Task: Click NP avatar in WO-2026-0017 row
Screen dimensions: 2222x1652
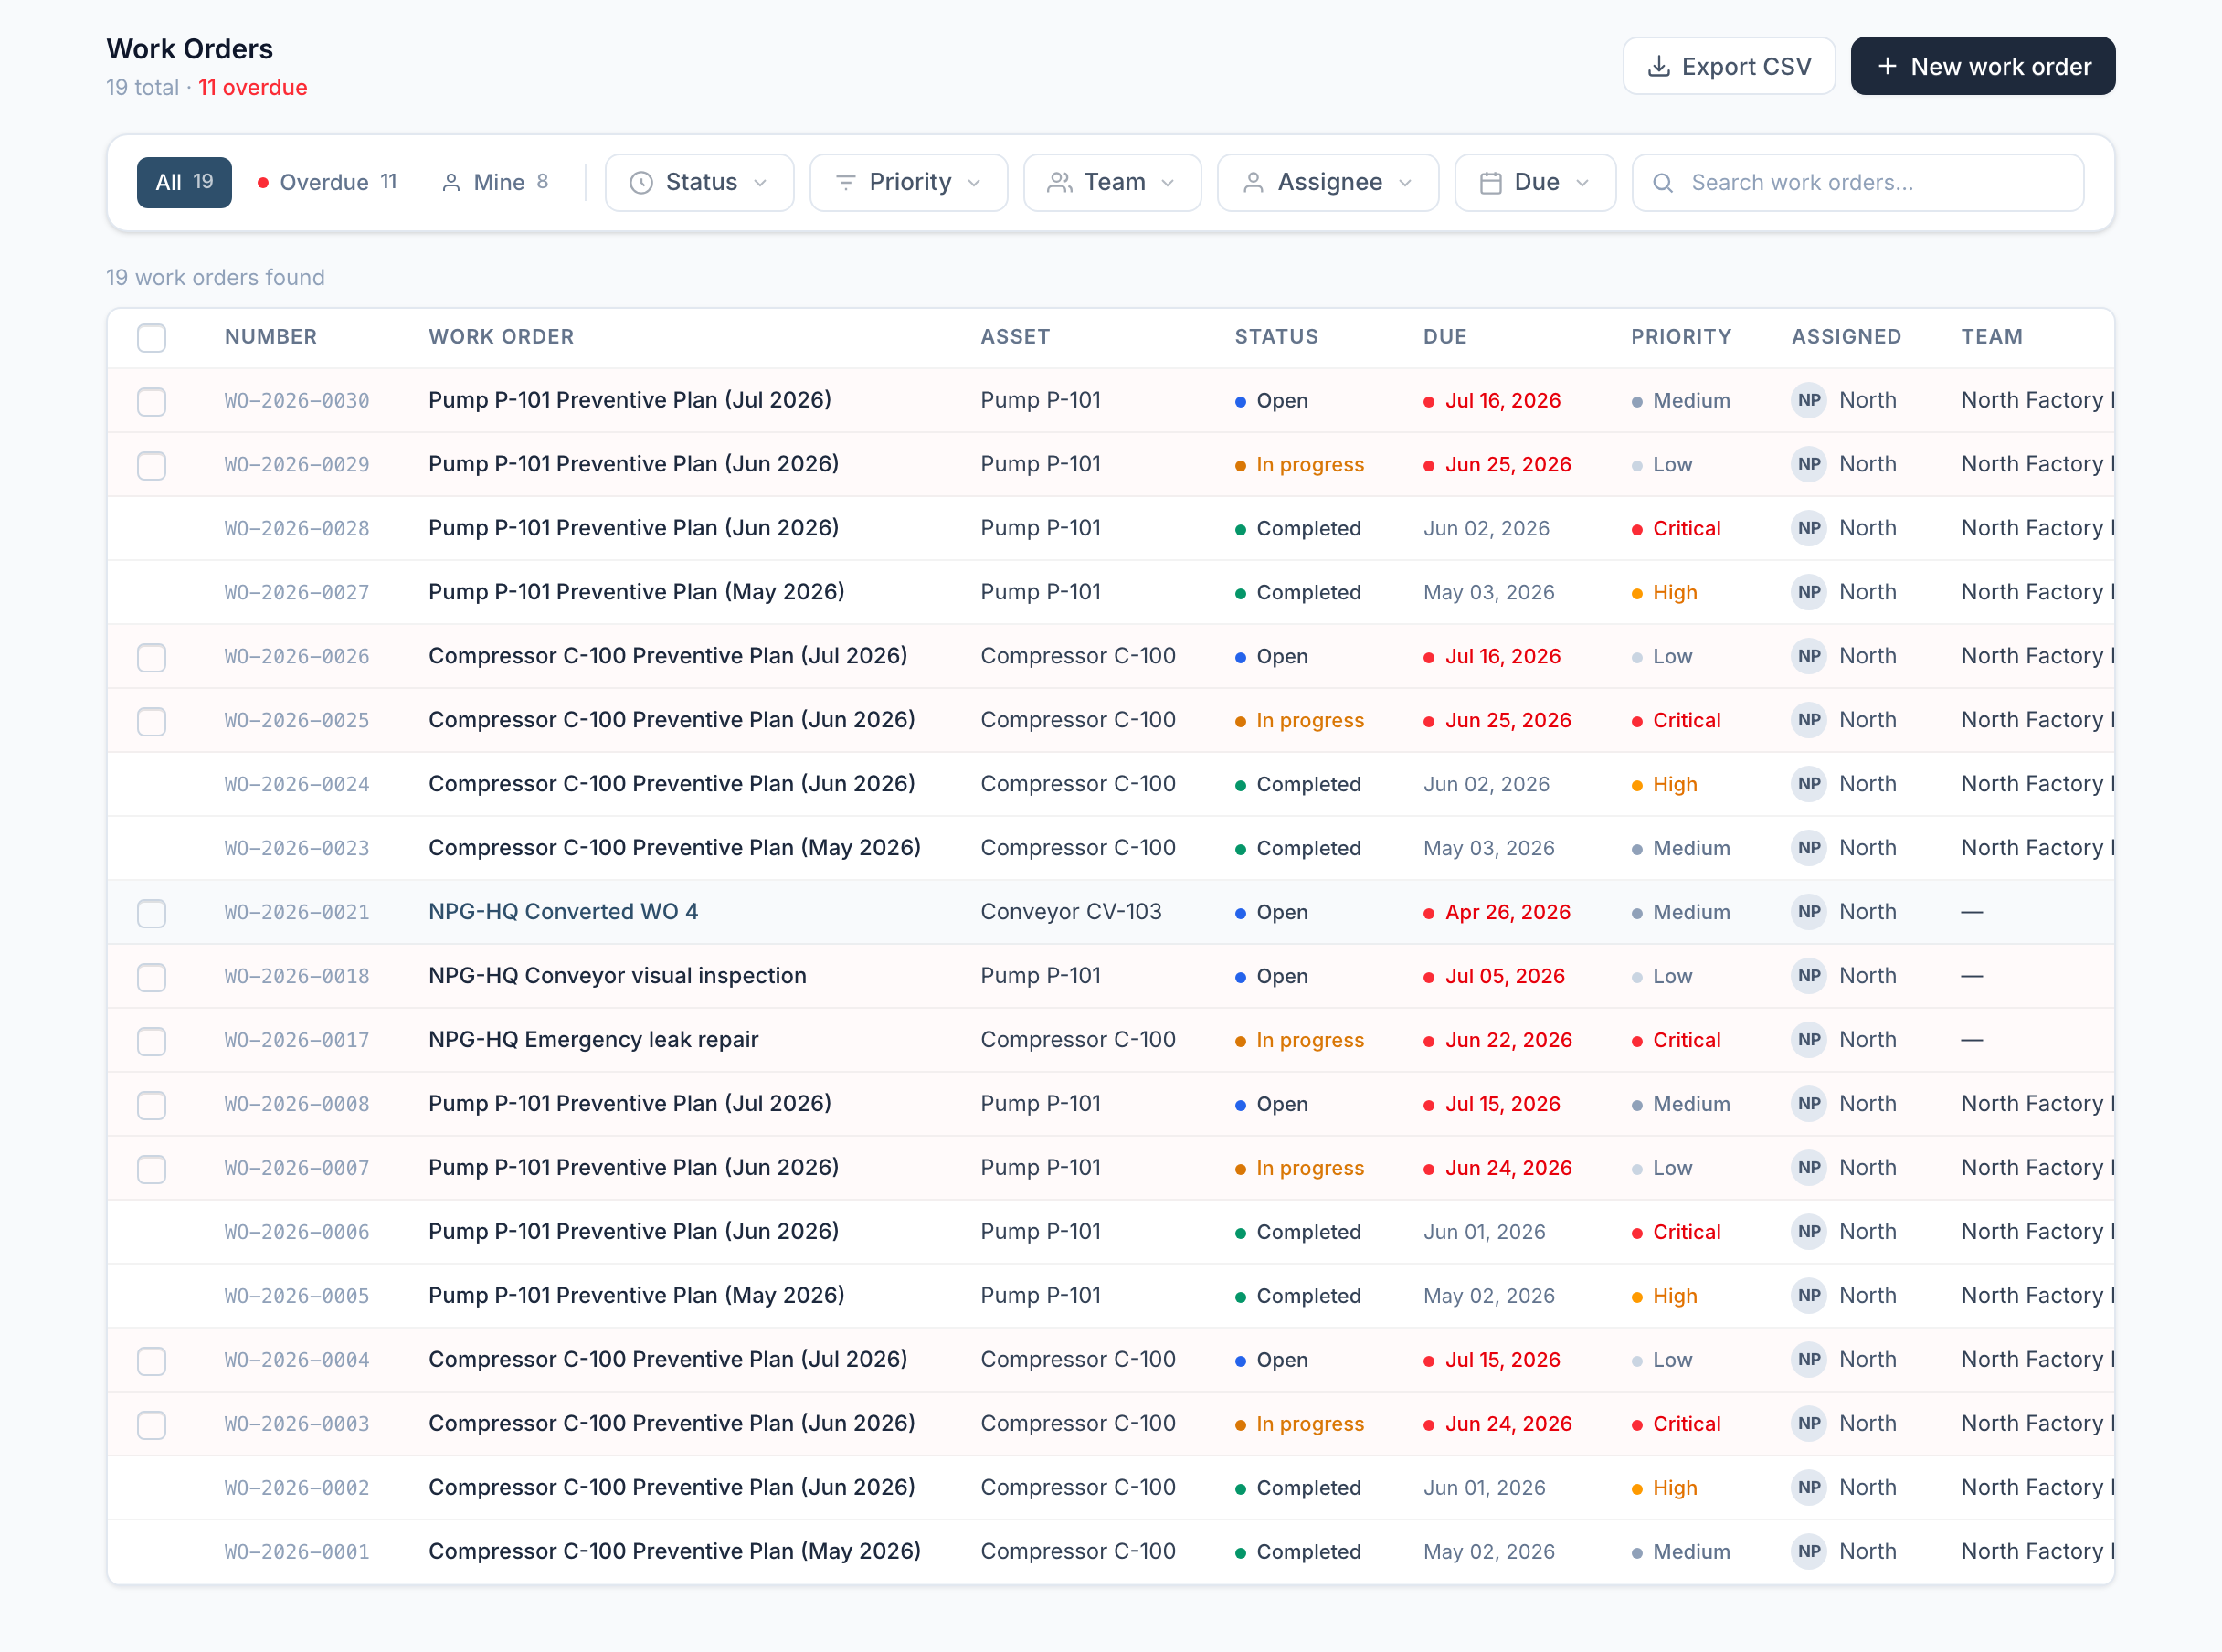Action: tap(1808, 1040)
